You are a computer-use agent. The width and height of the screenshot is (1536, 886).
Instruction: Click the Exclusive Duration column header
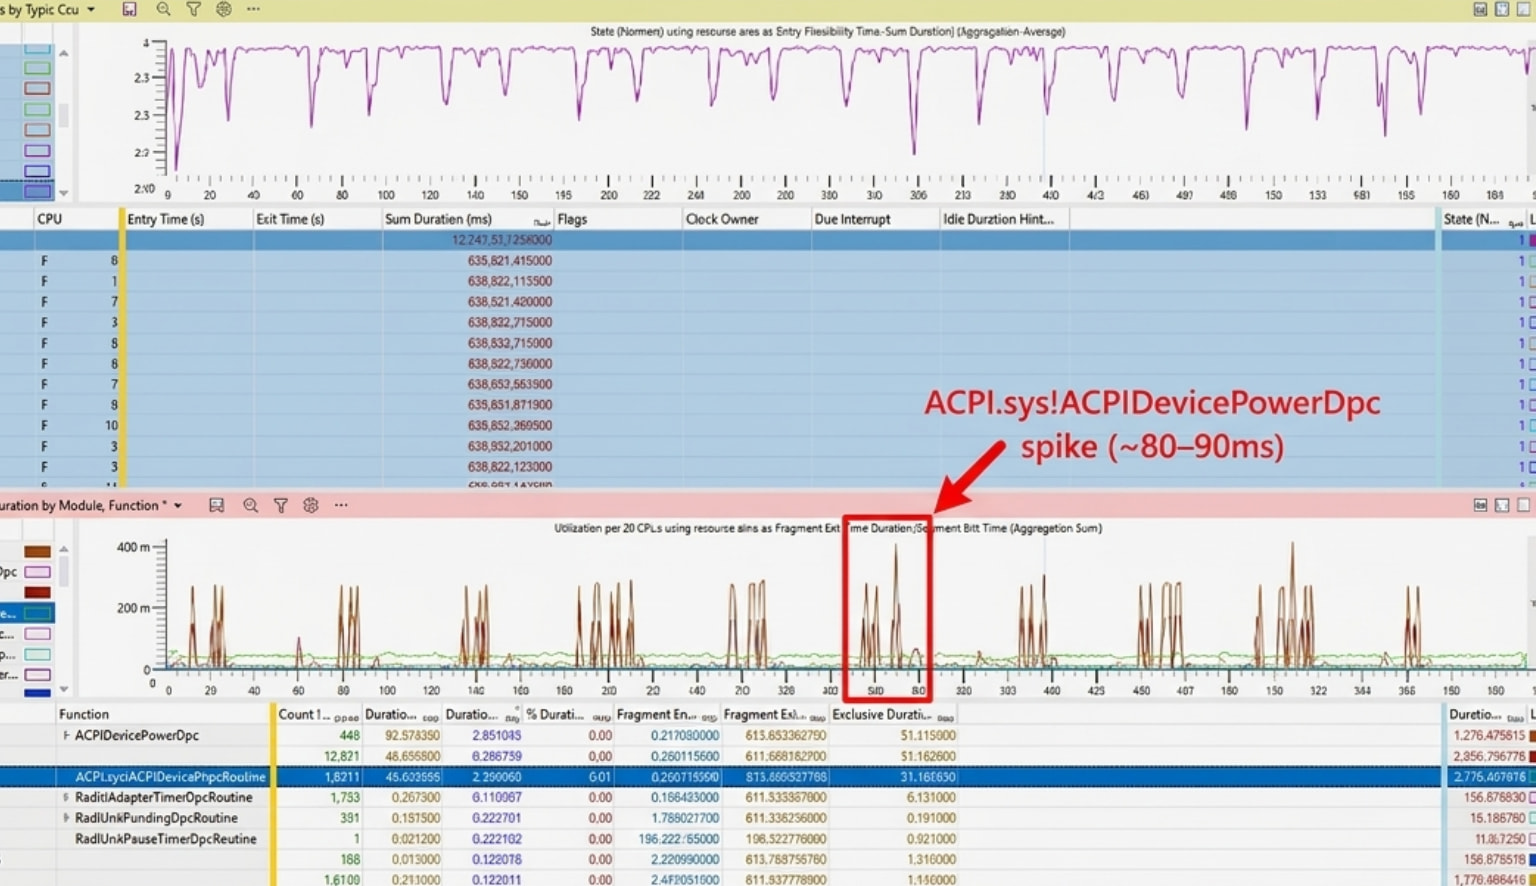pyautogui.click(x=881, y=715)
